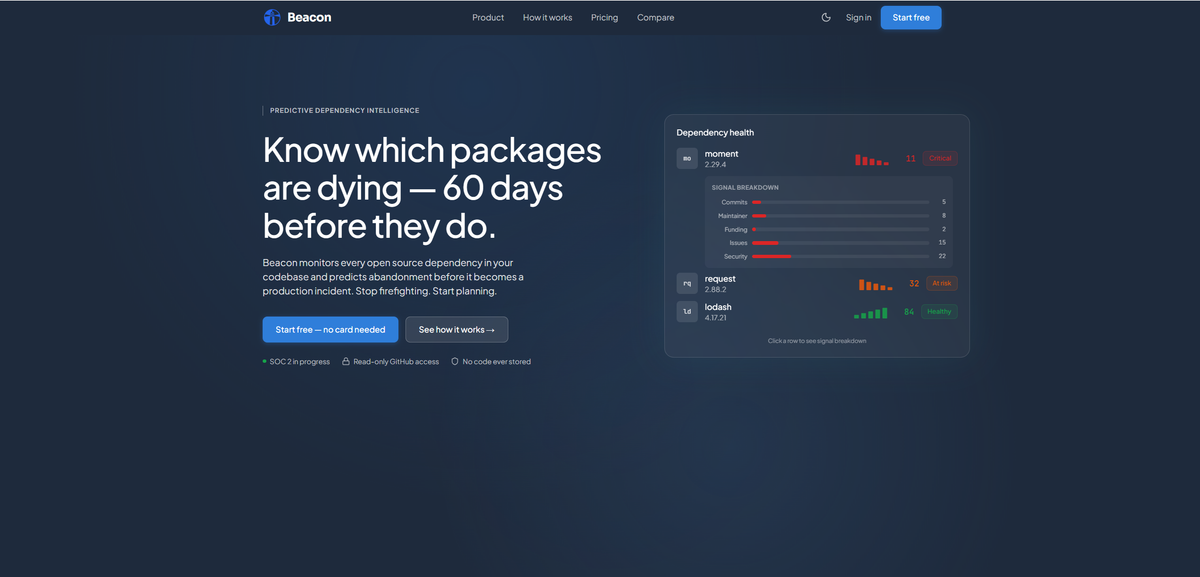1200x577 pixels.
Task: Click the Security signal bar
Action: click(841, 257)
